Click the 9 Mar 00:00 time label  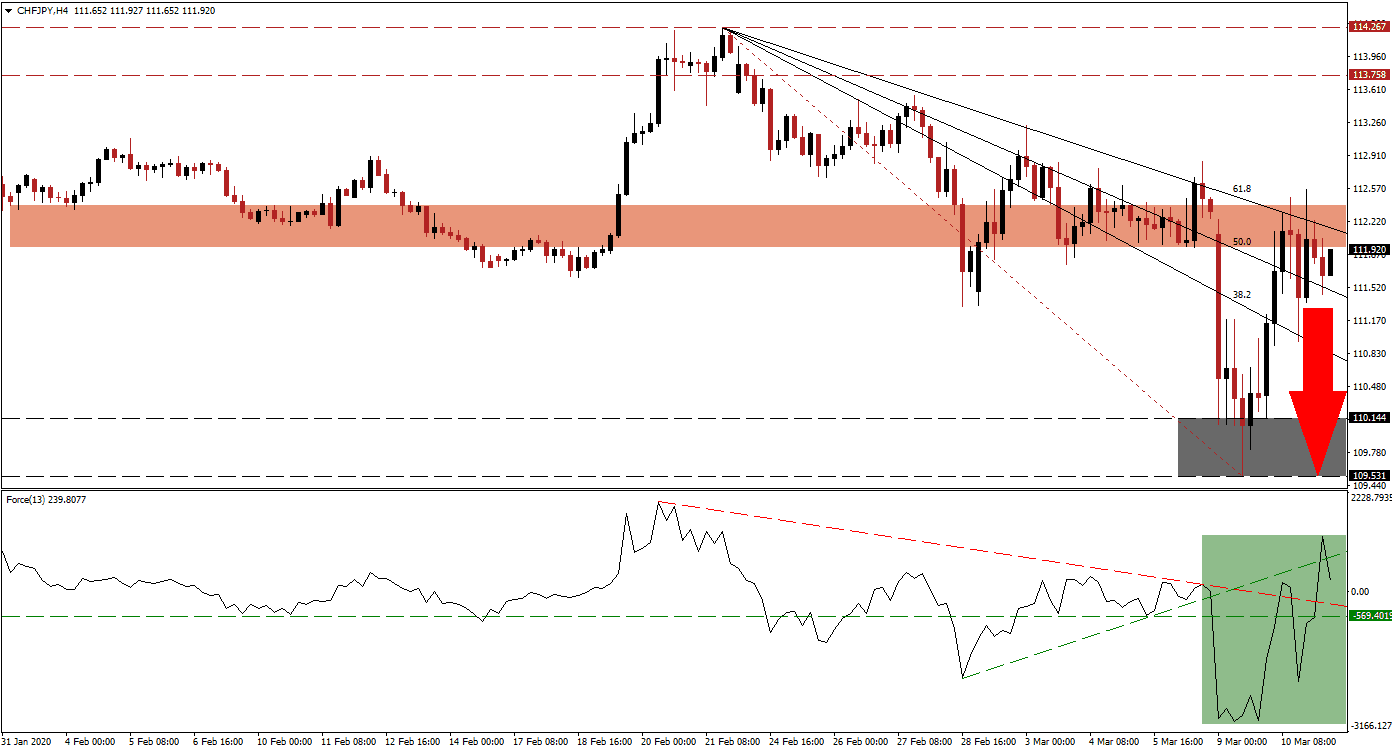click(1243, 743)
